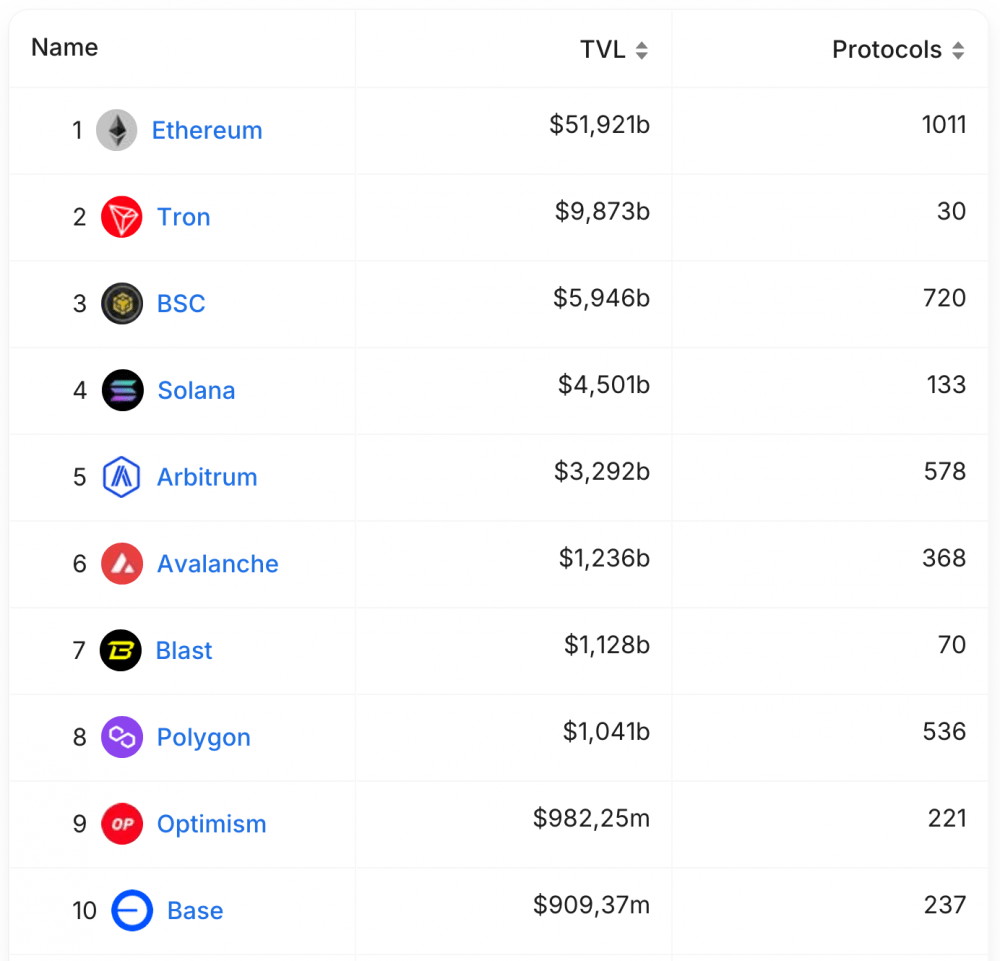Sort table by the Protocols arrows
The height and width of the screenshot is (961, 1000).
click(958, 50)
